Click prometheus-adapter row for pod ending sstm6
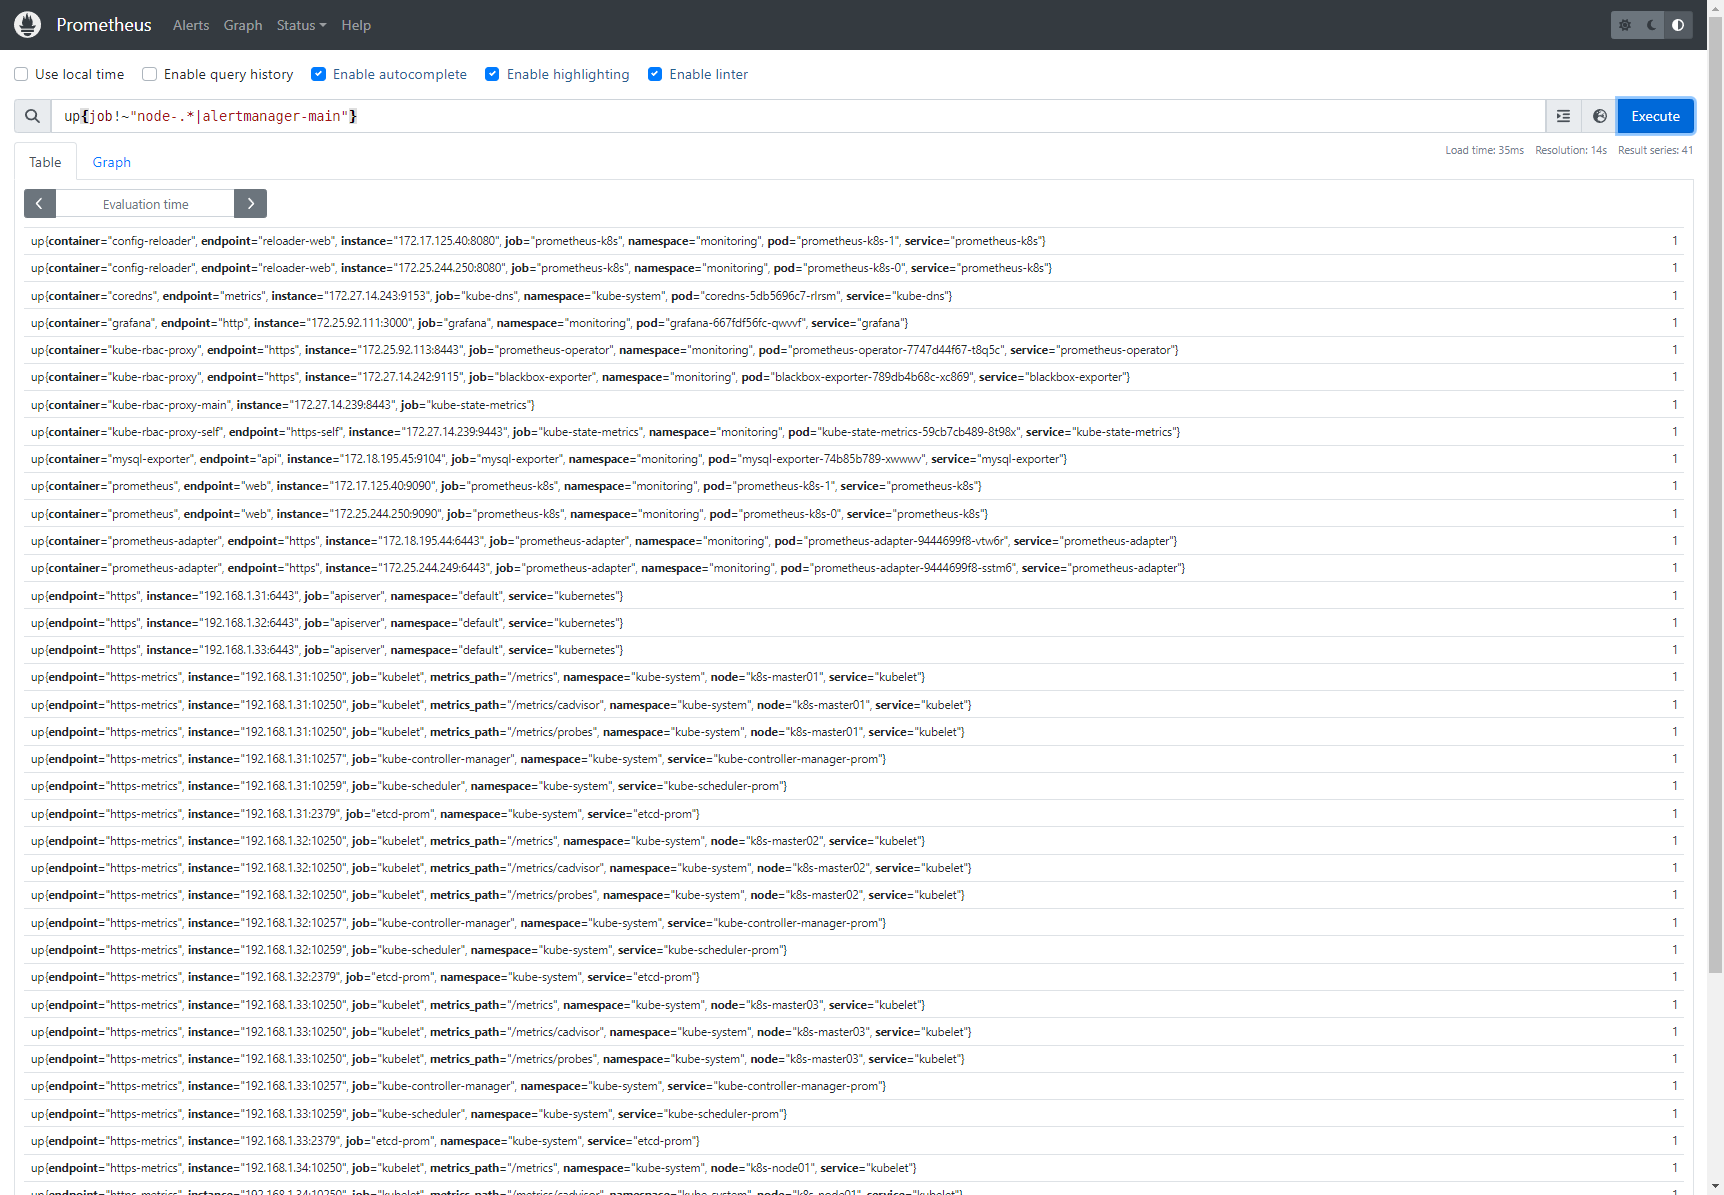The image size is (1724, 1195). [x=854, y=568]
